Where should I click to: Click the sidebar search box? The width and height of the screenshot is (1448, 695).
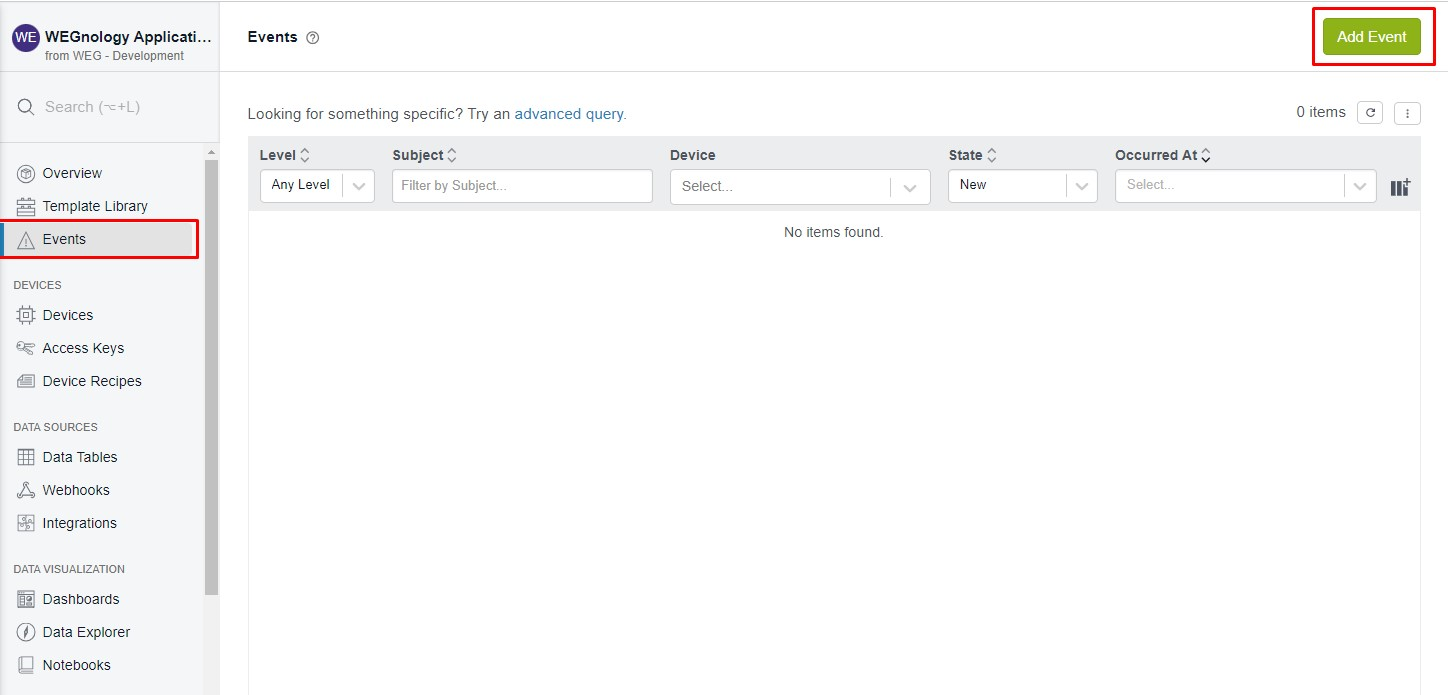click(x=110, y=107)
